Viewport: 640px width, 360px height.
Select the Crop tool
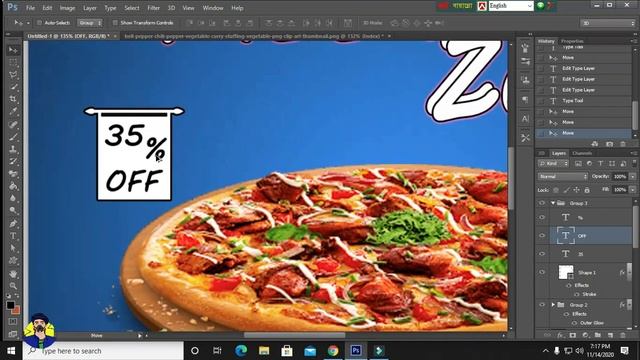point(13,99)
